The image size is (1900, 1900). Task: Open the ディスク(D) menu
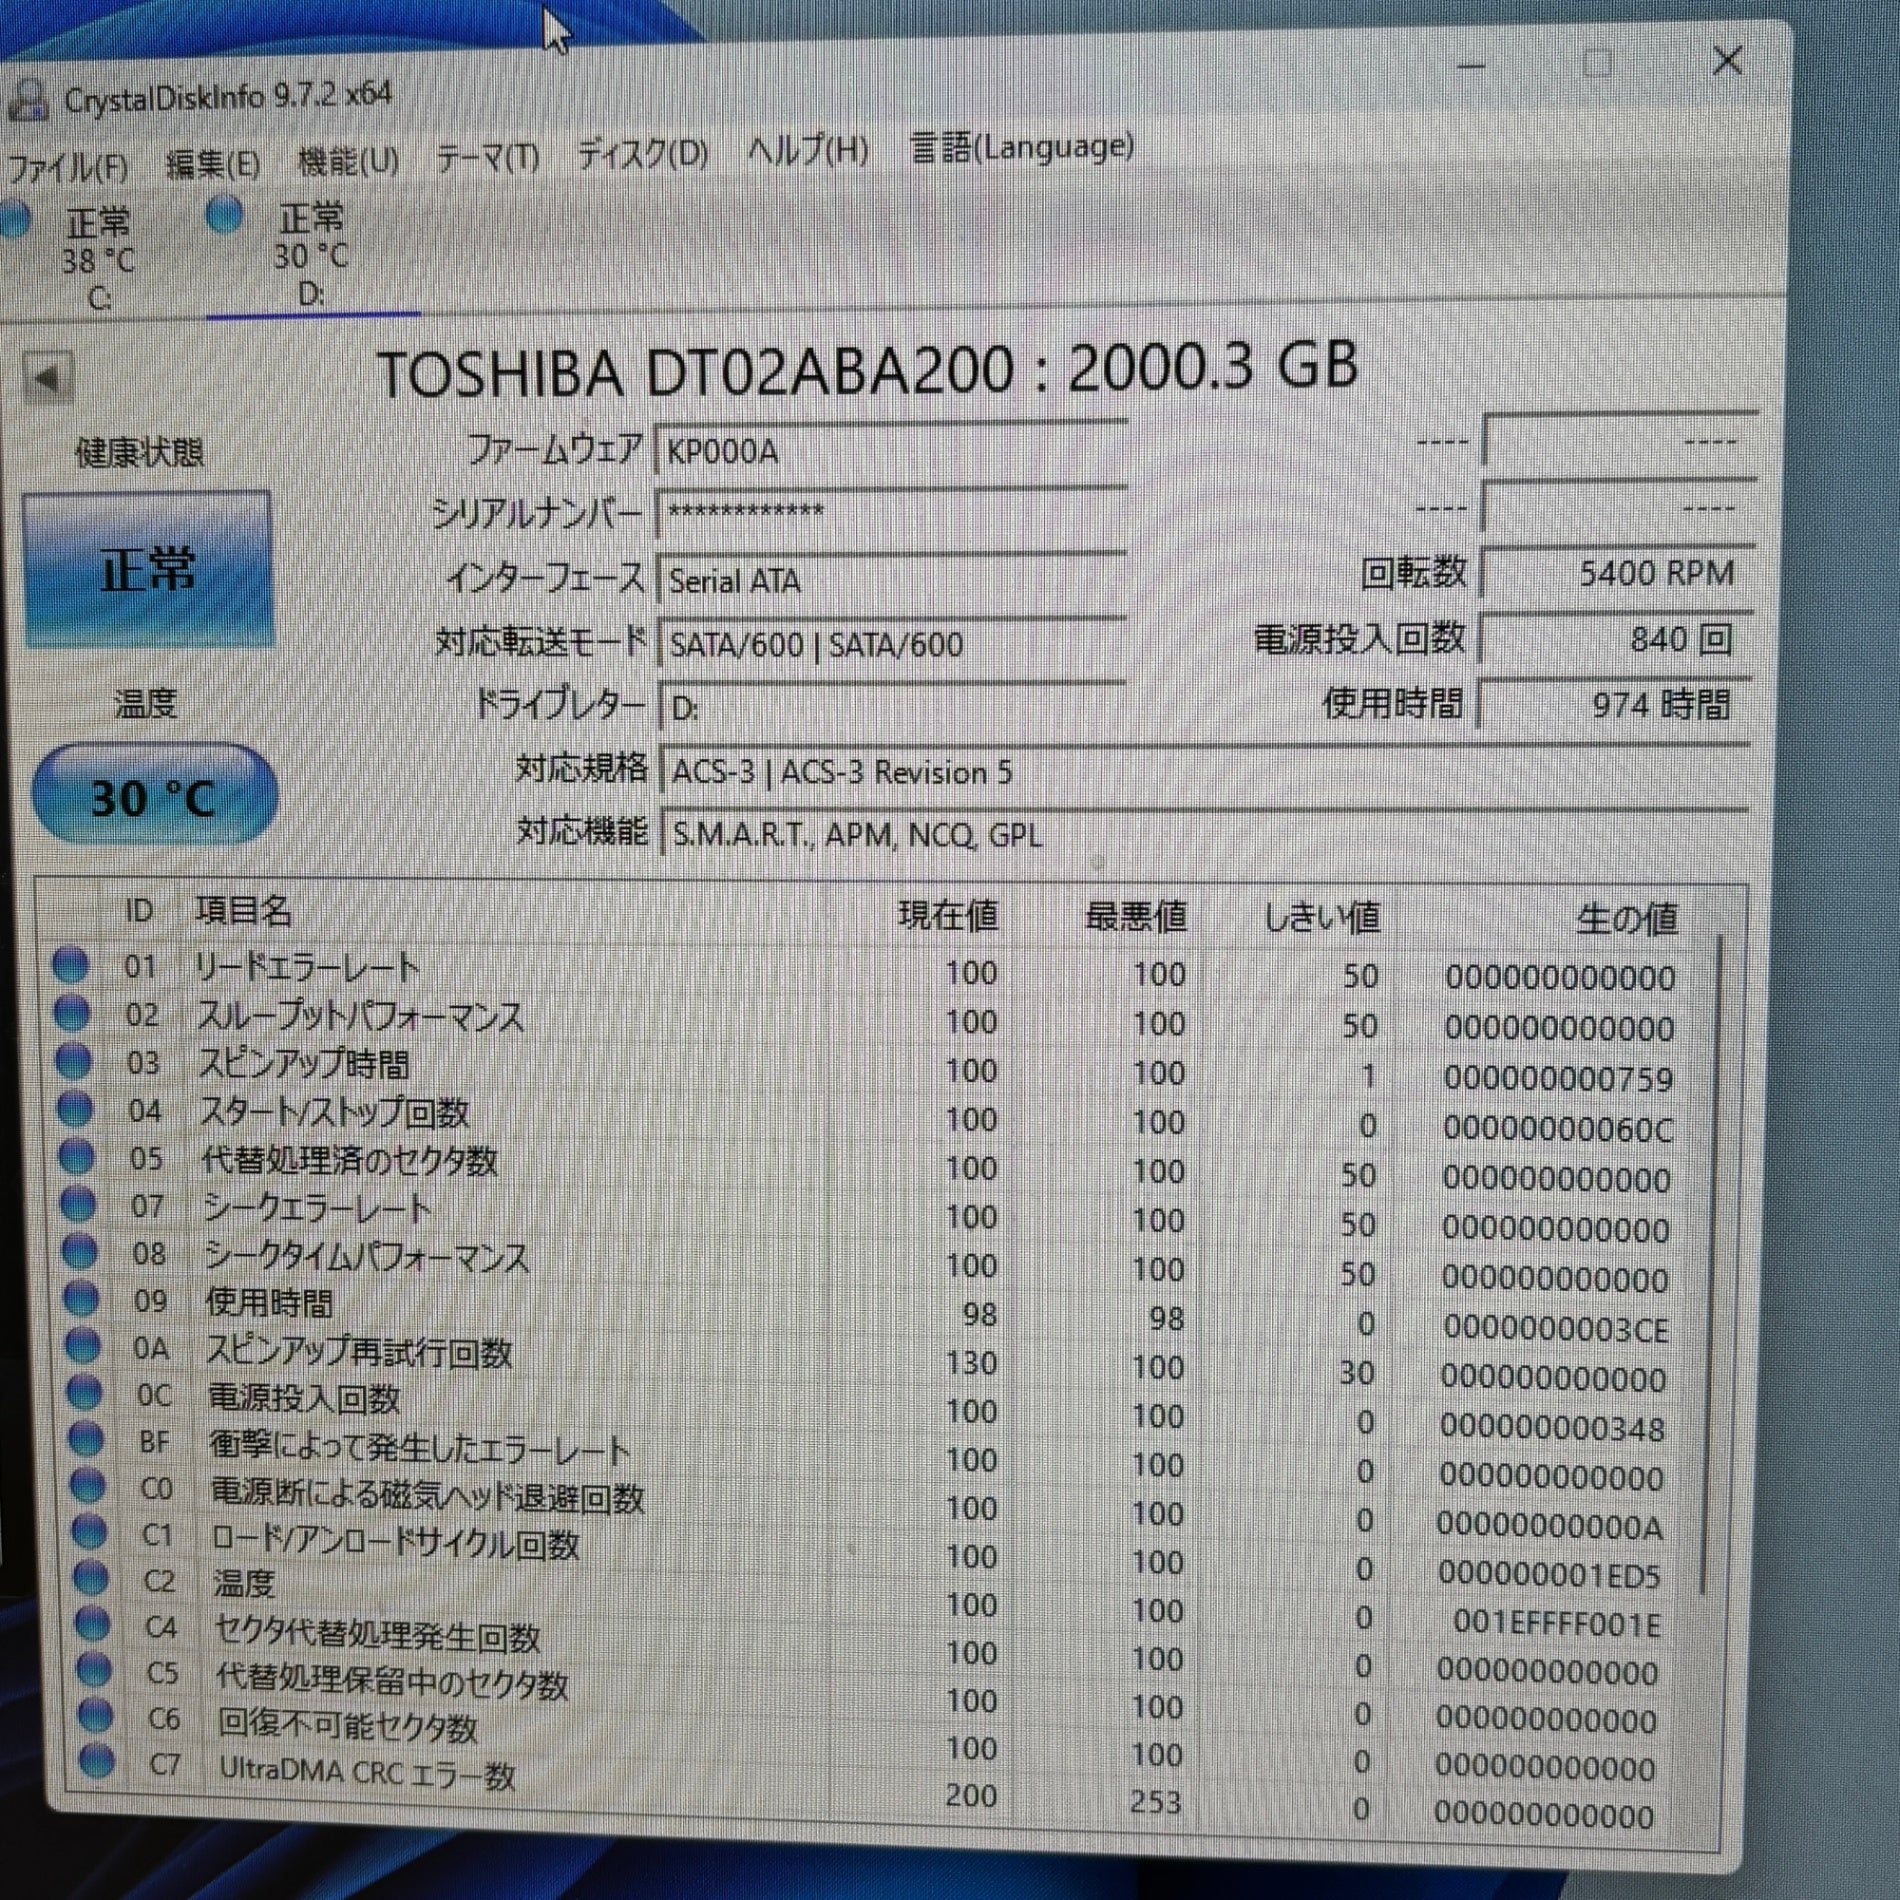[x=643, y=154]
